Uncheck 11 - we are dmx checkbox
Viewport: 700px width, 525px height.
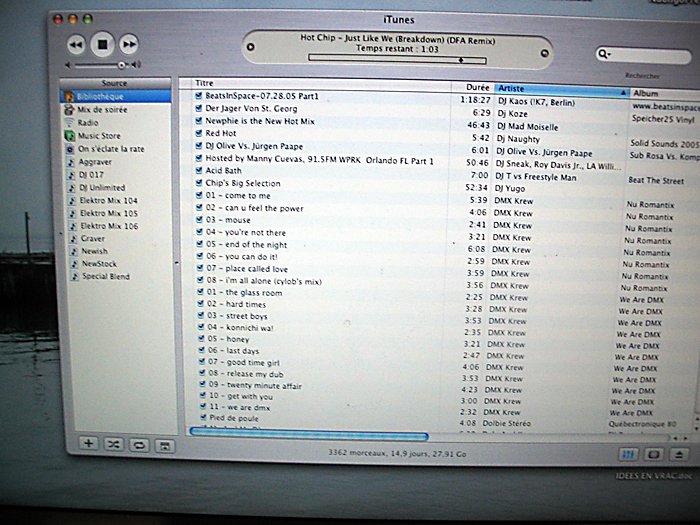click(202, 406)
